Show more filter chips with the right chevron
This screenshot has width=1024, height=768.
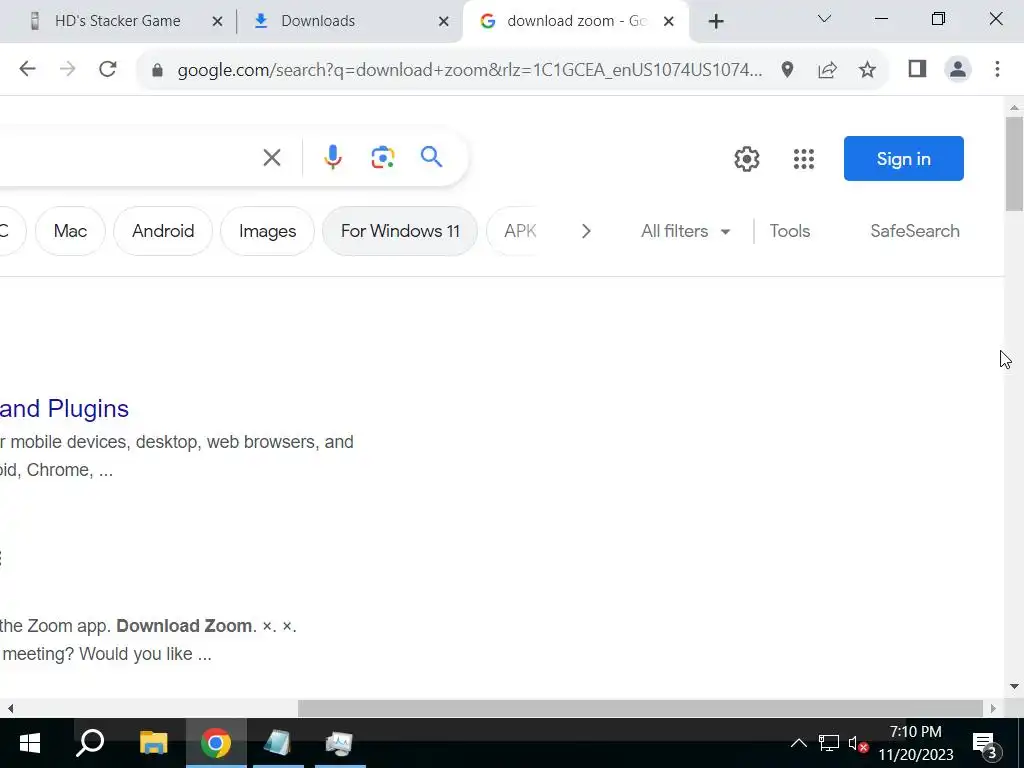(586, 231)
